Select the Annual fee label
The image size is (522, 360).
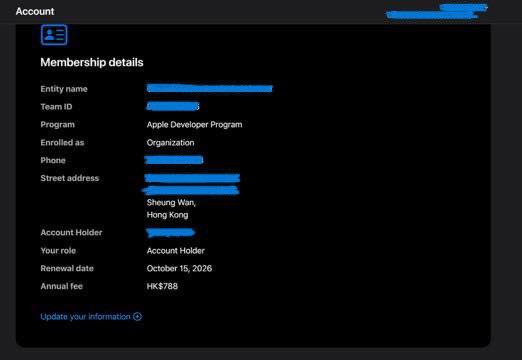(x=62, y=286)
